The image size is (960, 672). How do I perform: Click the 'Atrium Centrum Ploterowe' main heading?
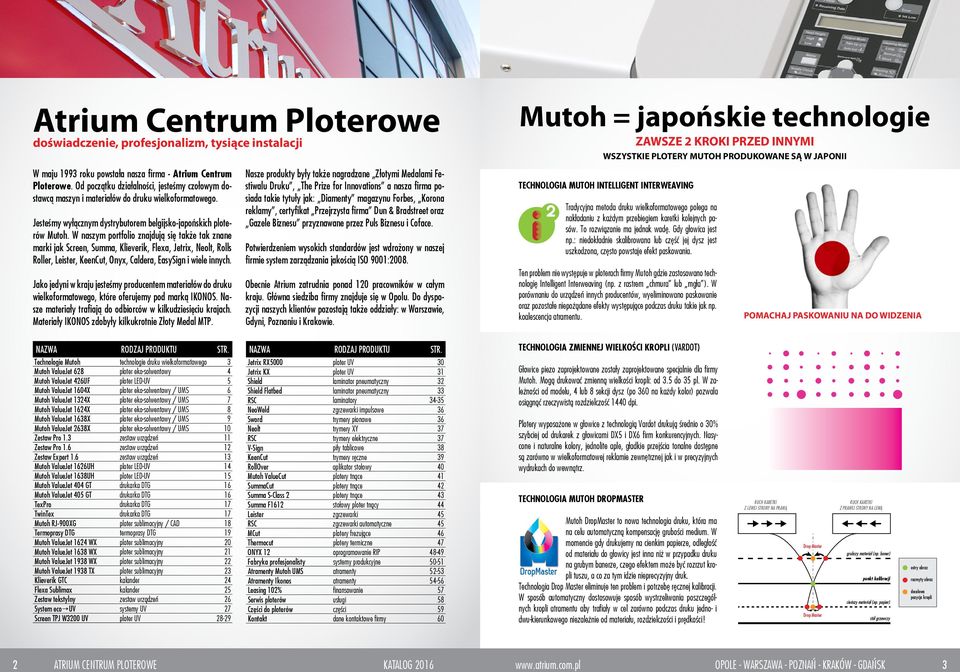236,120
